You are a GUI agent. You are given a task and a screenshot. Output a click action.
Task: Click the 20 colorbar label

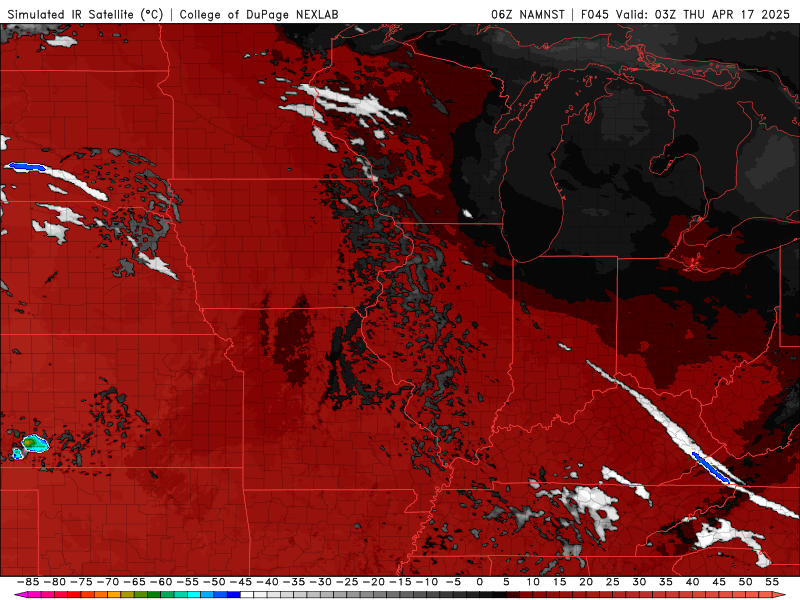click(x=586, y=582)
